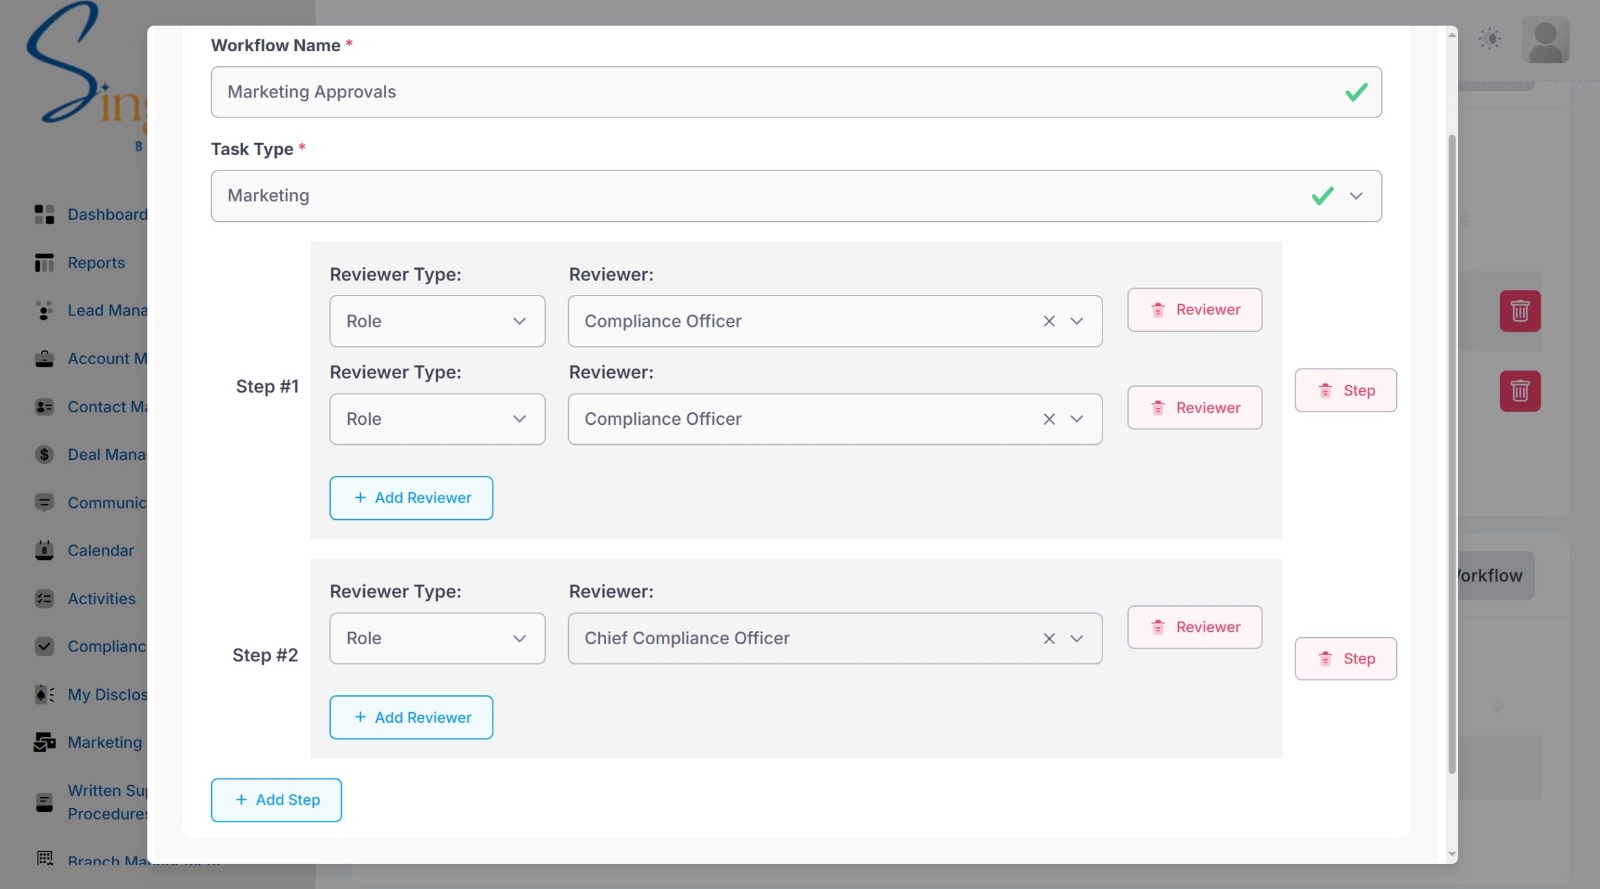Go to Reports in the sidebar
Screen dimensions: 1600x889
(96, 263)
